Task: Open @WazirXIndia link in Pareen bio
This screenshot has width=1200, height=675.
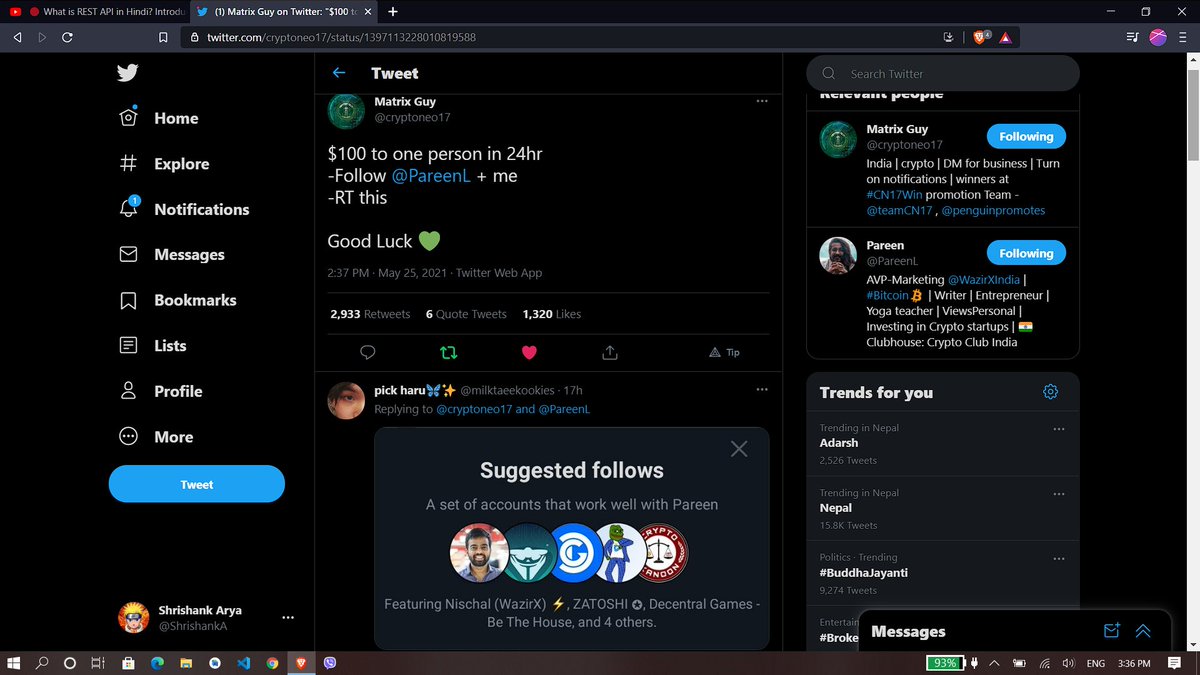Action: pos(986,280)
